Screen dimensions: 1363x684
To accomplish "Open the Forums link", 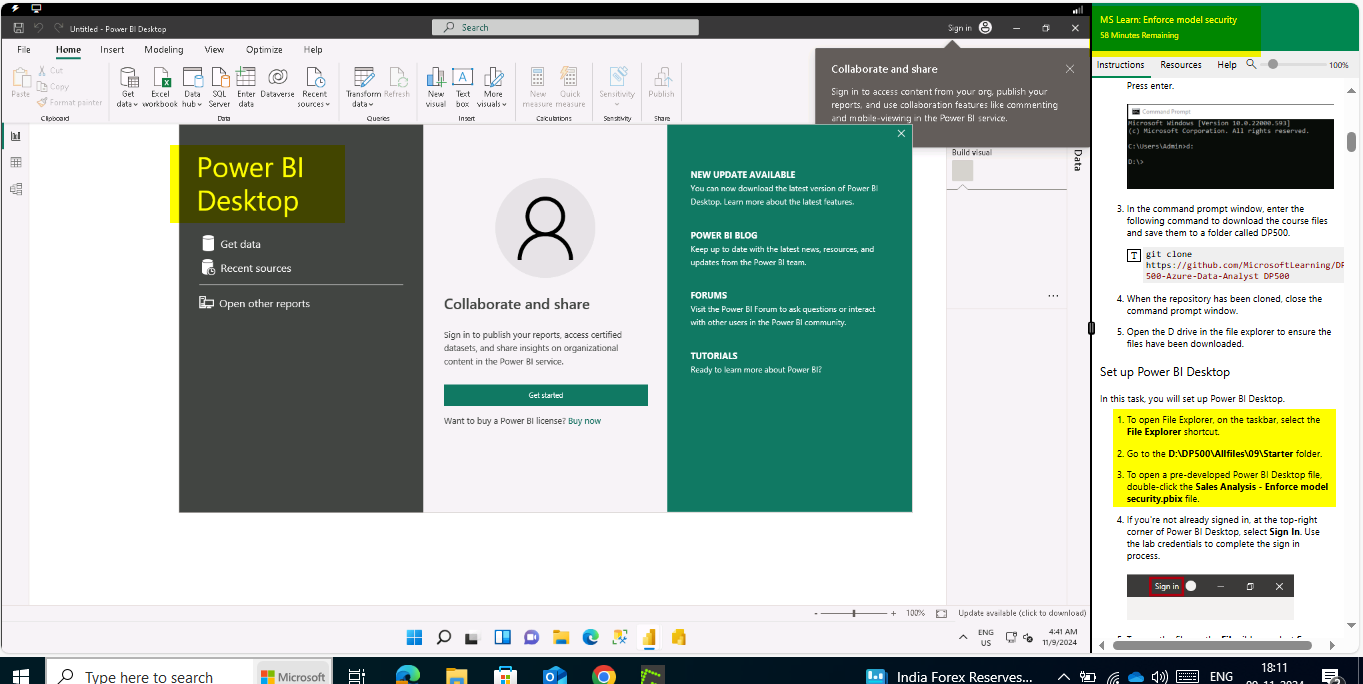I will (709, 296).
